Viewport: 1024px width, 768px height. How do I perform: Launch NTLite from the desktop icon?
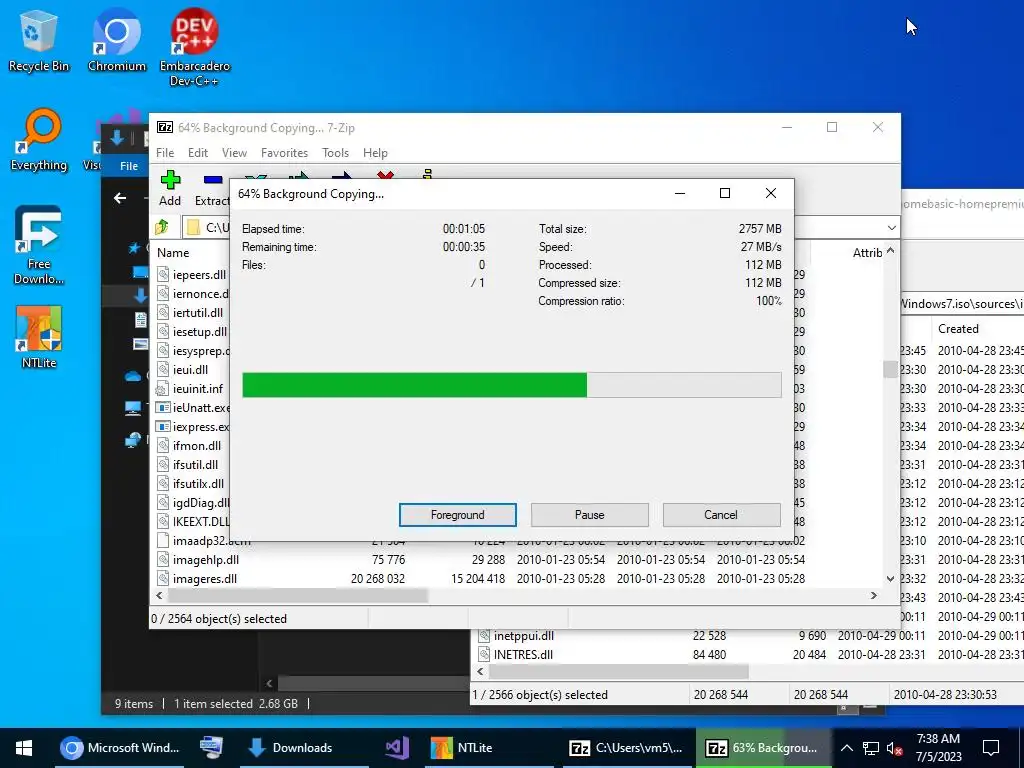click(x=39, y=336)
